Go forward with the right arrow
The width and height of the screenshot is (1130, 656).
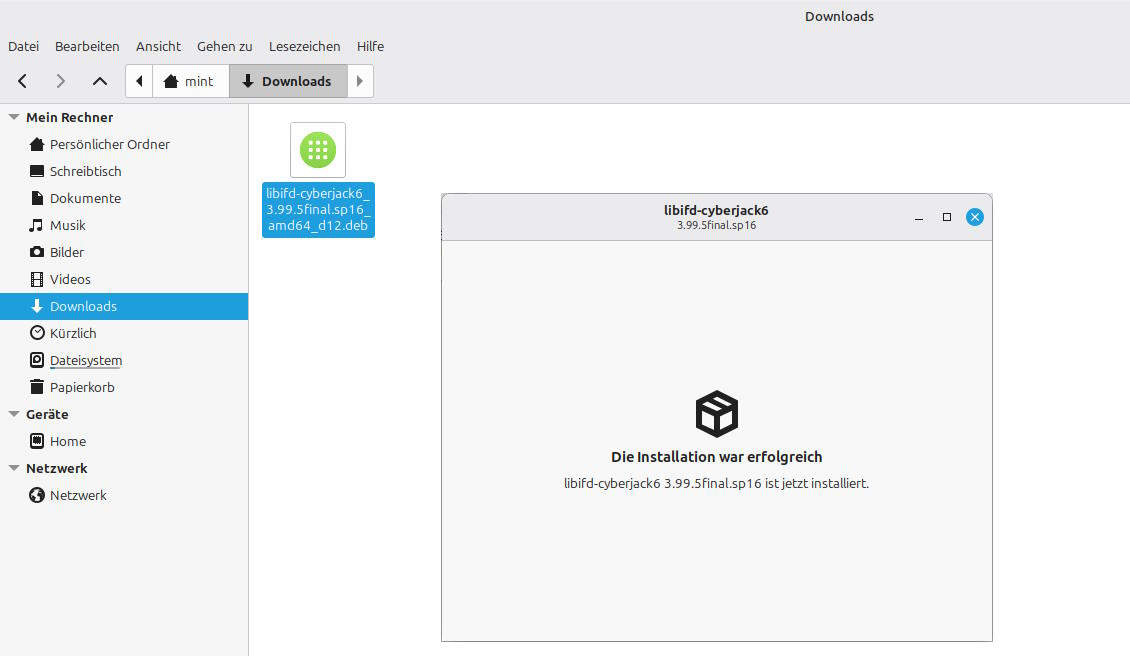(x=61, y=81)
